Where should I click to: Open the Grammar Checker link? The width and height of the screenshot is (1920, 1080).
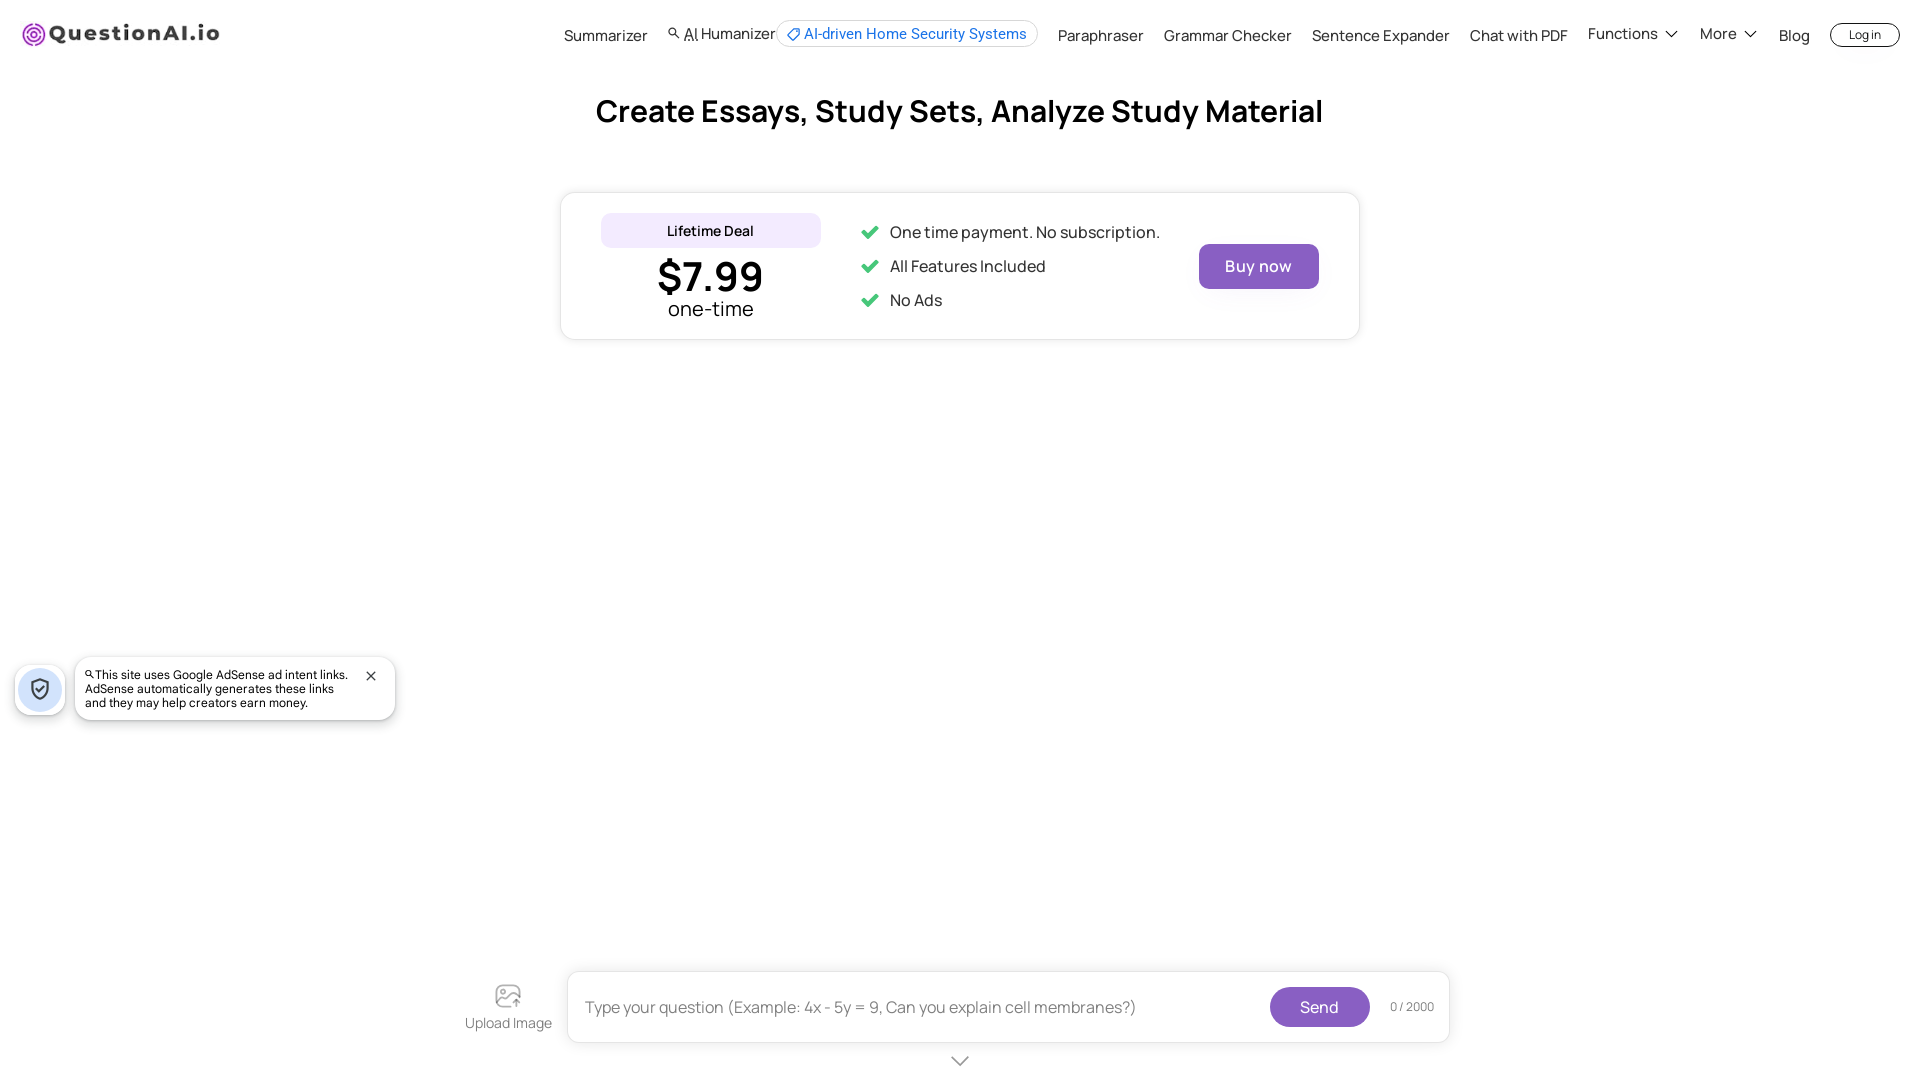pos(1227,36)
